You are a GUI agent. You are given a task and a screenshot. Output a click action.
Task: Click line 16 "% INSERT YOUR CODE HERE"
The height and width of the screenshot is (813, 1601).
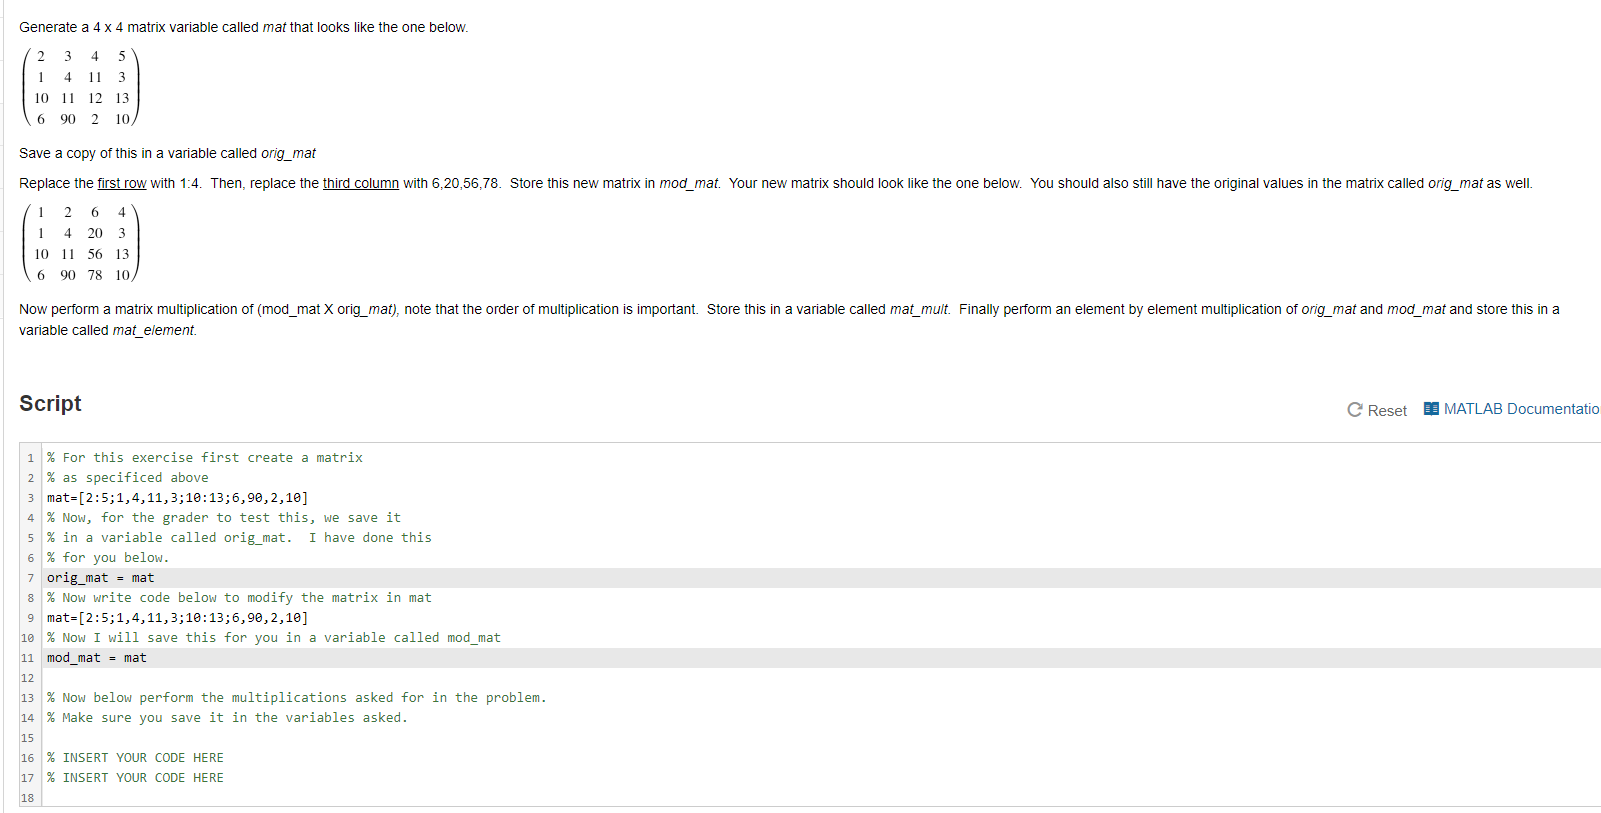[x=135, y=758]
